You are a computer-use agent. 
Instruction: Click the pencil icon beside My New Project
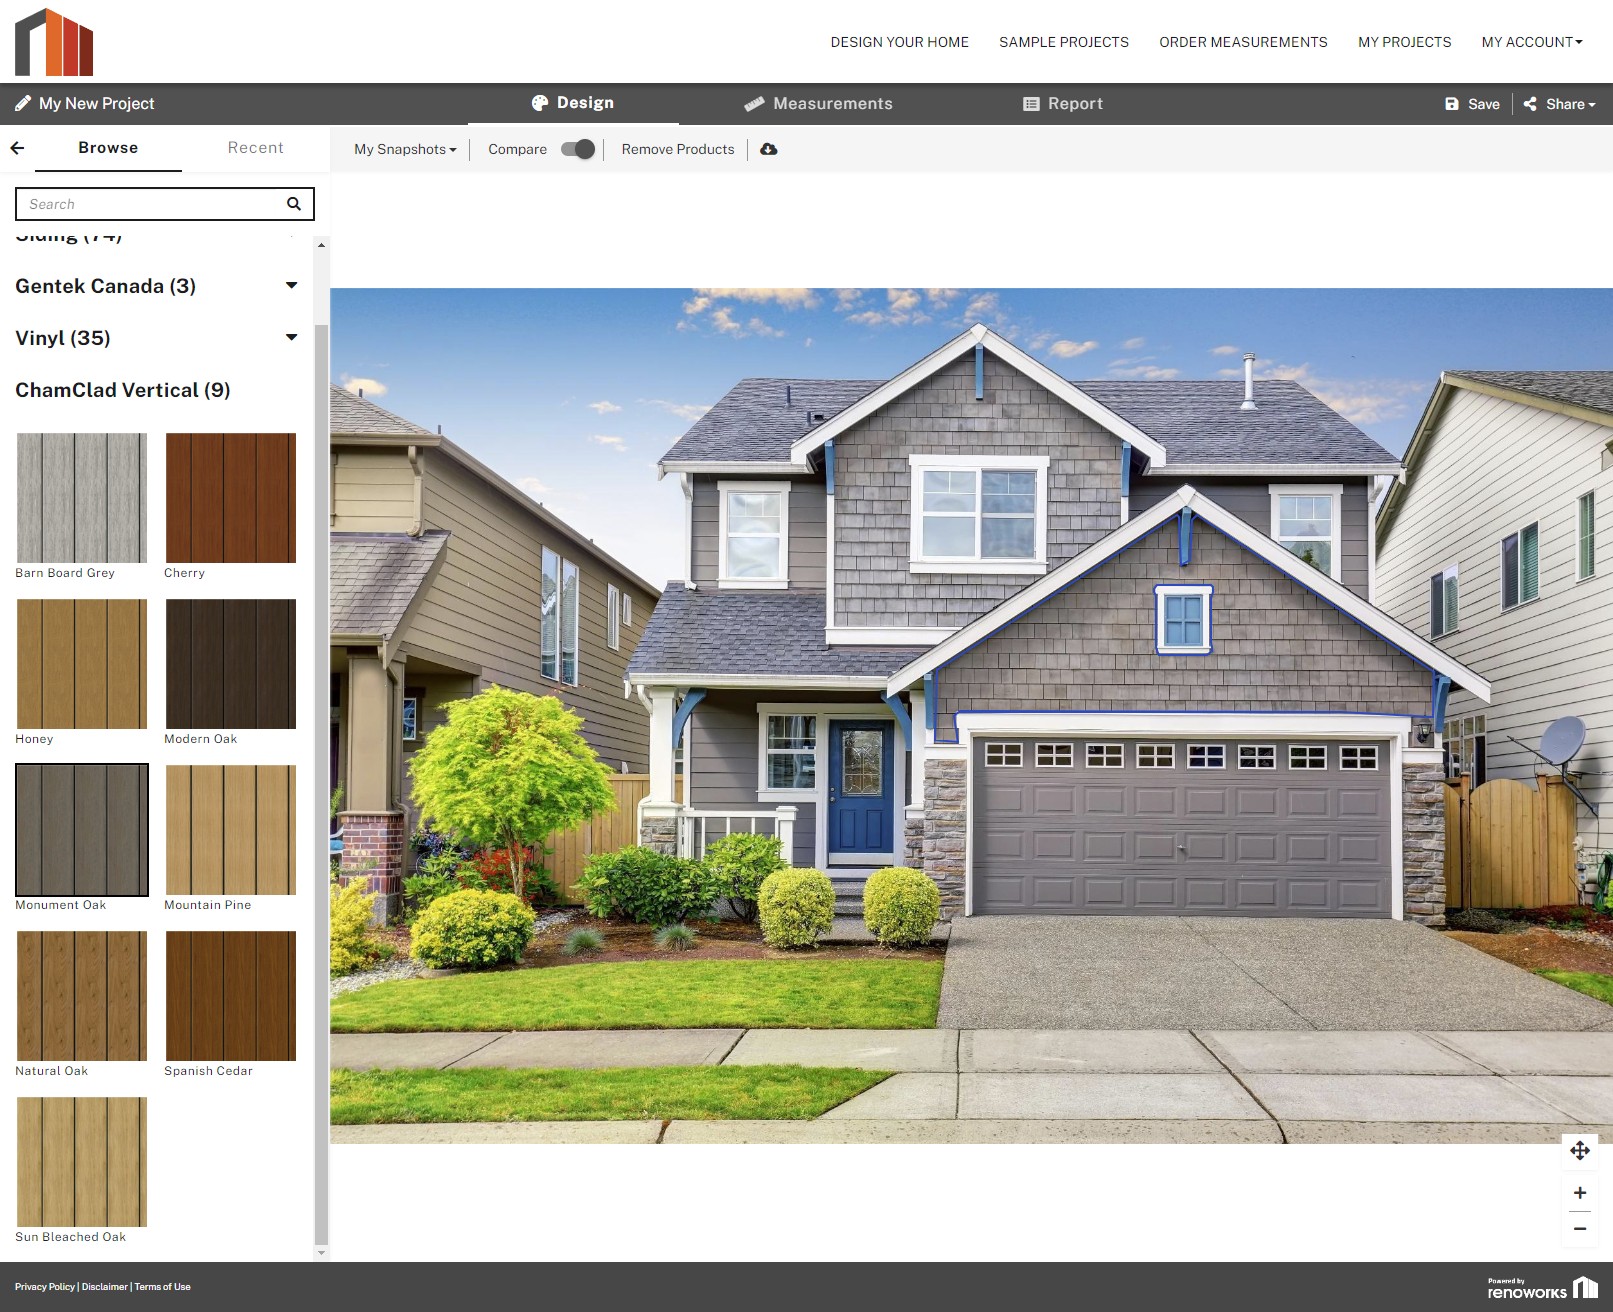click(22, 103)
